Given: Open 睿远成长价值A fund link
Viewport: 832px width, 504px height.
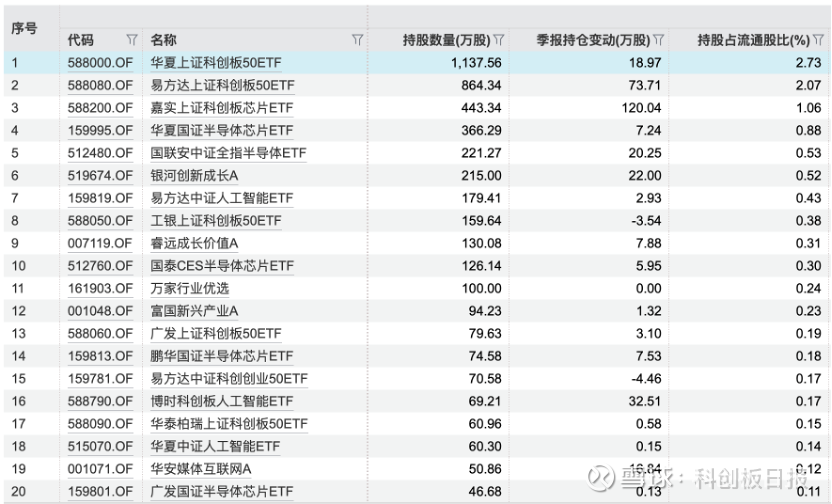Looking at the screenshot, I should 194,243.
